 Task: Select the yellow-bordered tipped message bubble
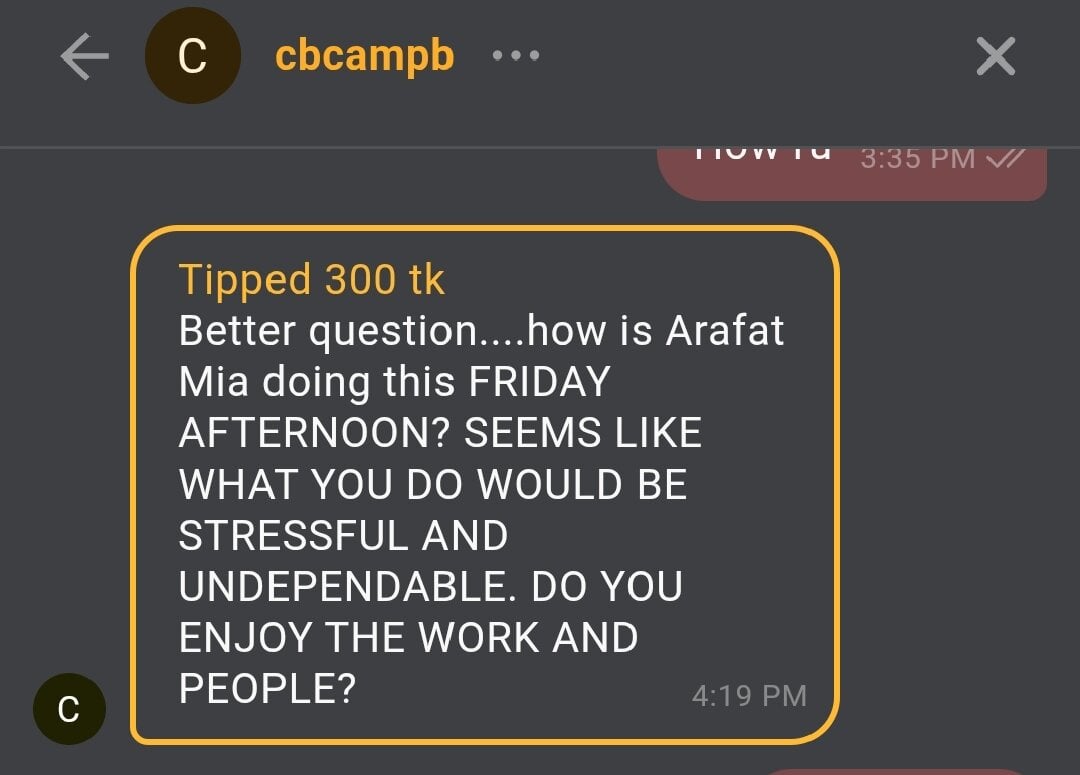pos(484,485)
